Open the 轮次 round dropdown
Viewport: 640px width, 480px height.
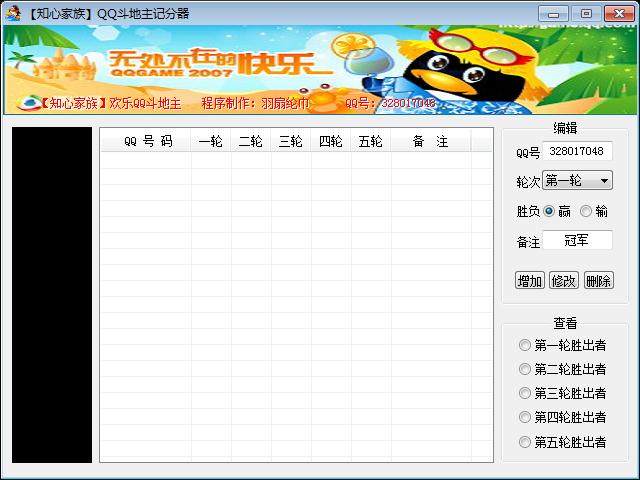pyautogui.click(x=578, y=180)
